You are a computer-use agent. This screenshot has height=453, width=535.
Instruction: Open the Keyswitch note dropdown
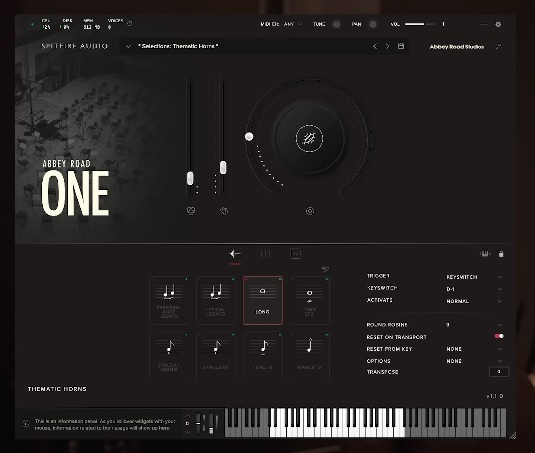(474, 289)
